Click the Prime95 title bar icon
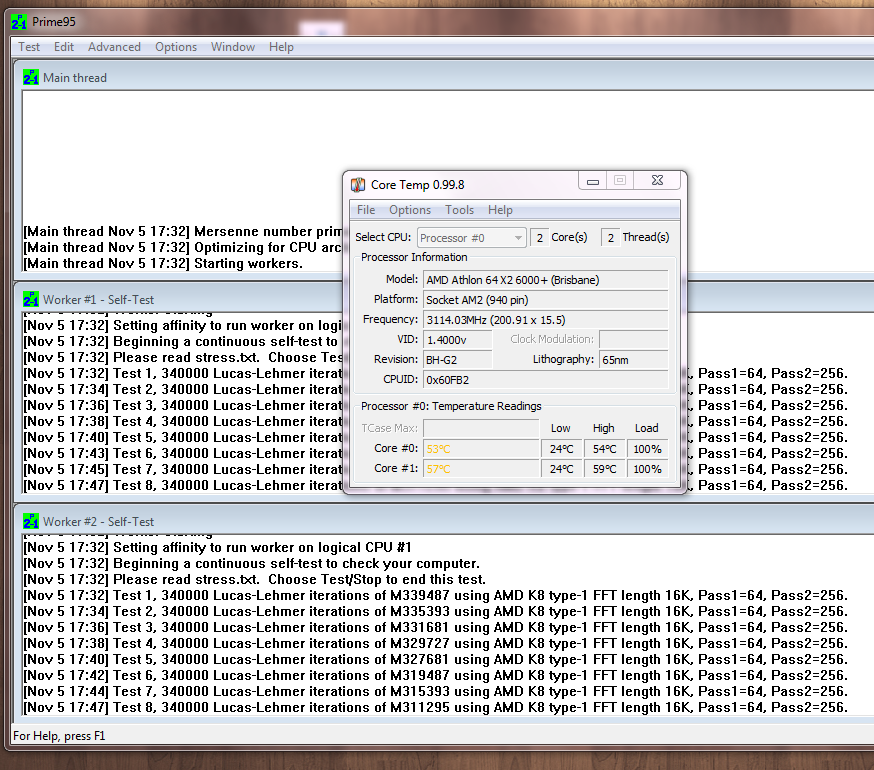The image size is (874, 770). (x=19, y=22)
